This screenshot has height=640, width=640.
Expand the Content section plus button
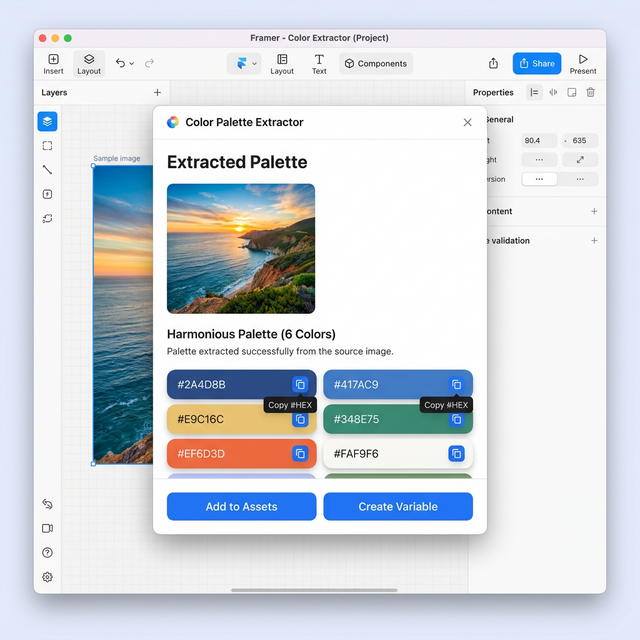[x=594, y=212]
